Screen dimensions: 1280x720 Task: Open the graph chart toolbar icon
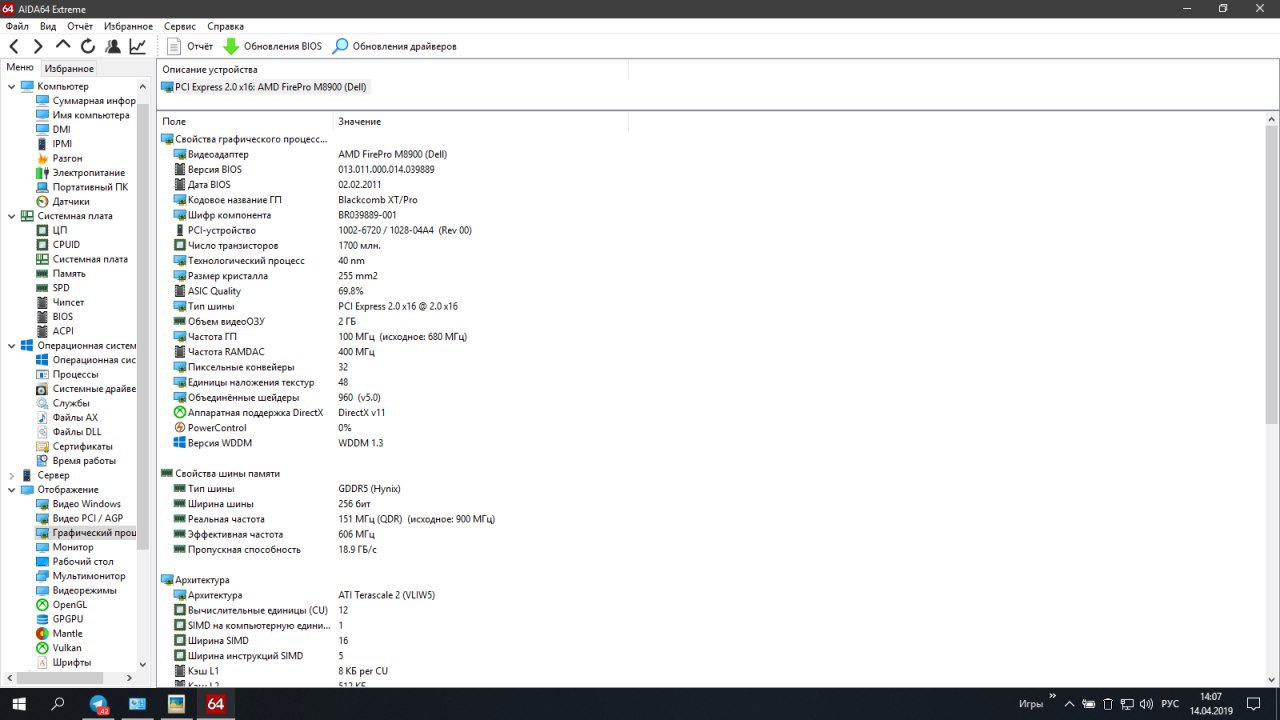coord(138,46)
